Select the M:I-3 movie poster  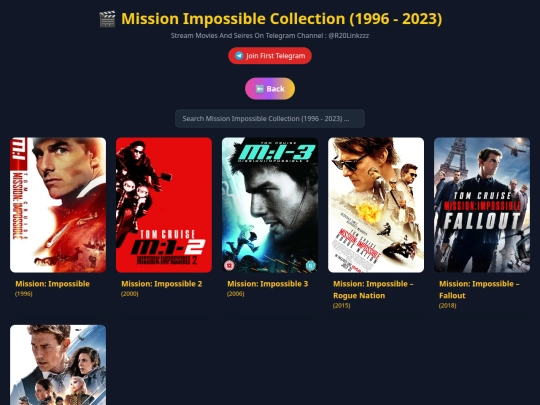[x=270, y=205]
